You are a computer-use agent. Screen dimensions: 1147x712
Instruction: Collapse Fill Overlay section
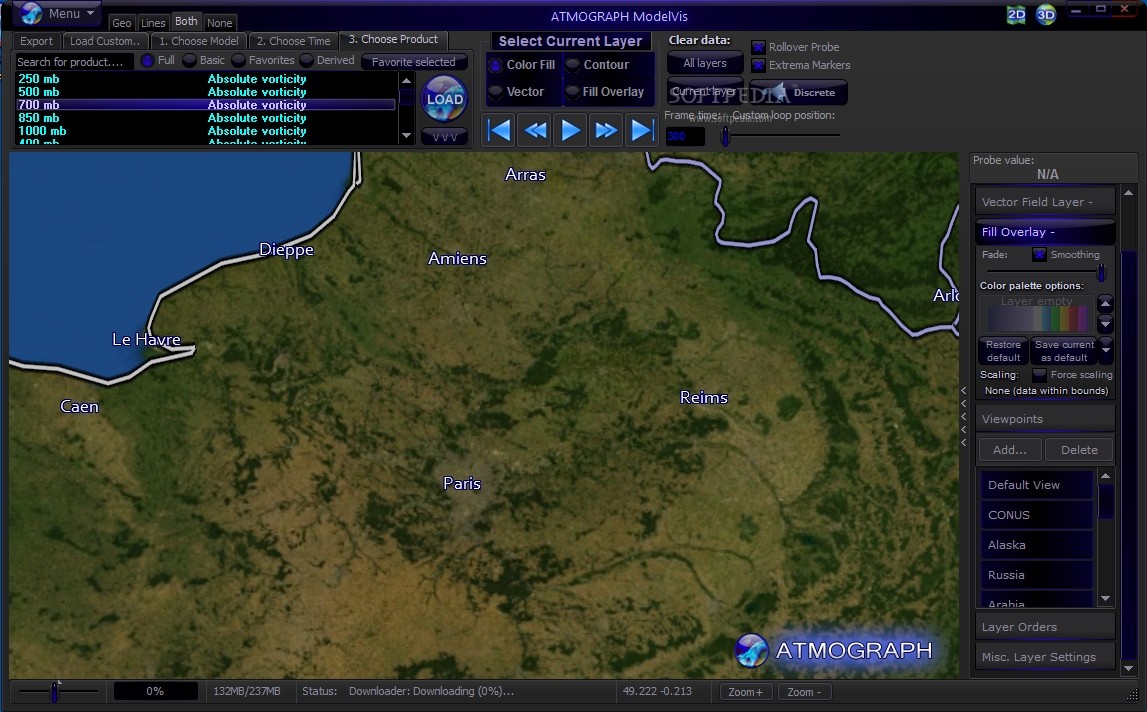coord(1045,232)
